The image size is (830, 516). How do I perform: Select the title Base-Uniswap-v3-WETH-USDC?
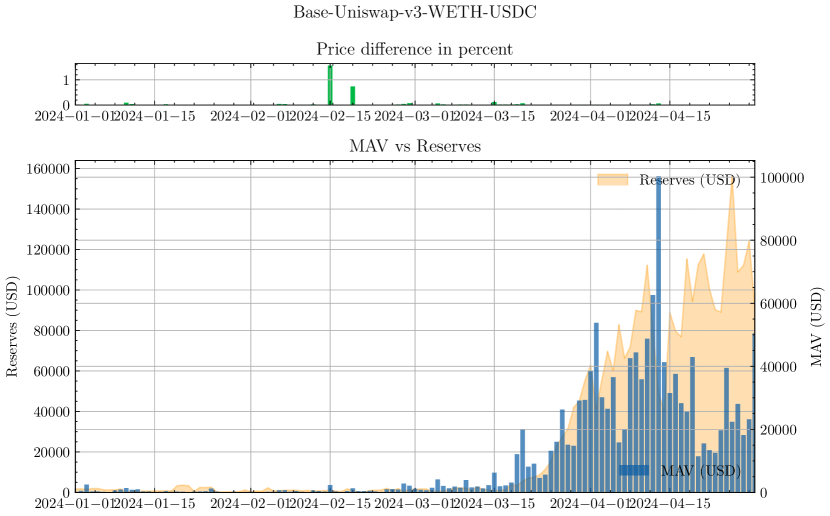415,12
